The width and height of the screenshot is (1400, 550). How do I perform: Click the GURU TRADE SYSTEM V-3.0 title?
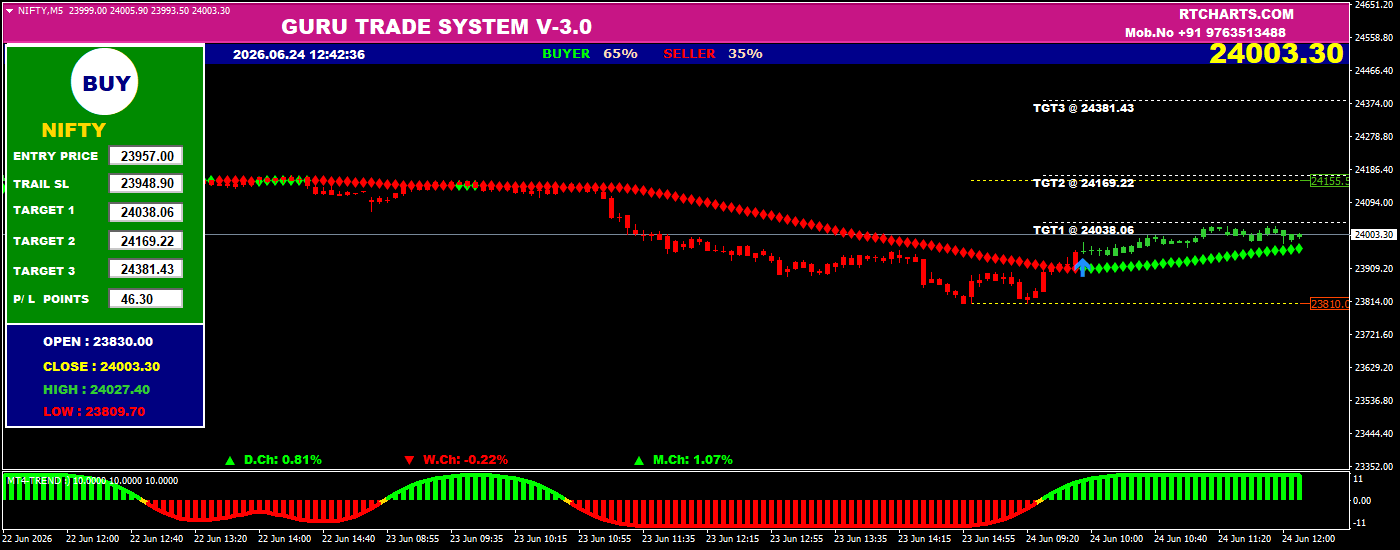pyautogui.click(x=436, y=26)
